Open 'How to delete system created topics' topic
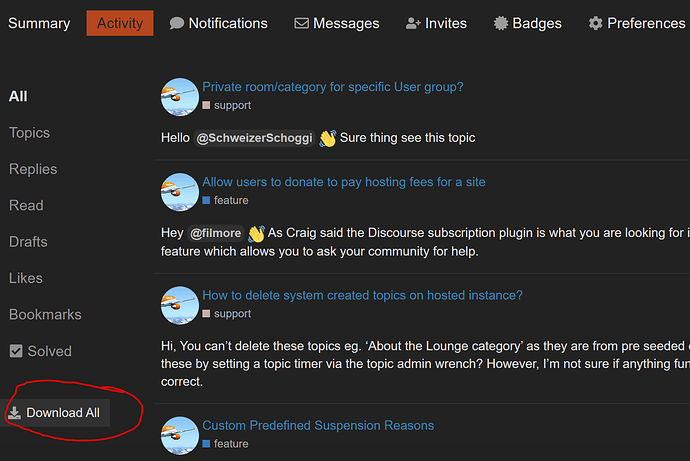The width and height of the screenshot is (690, 461). 362,295
